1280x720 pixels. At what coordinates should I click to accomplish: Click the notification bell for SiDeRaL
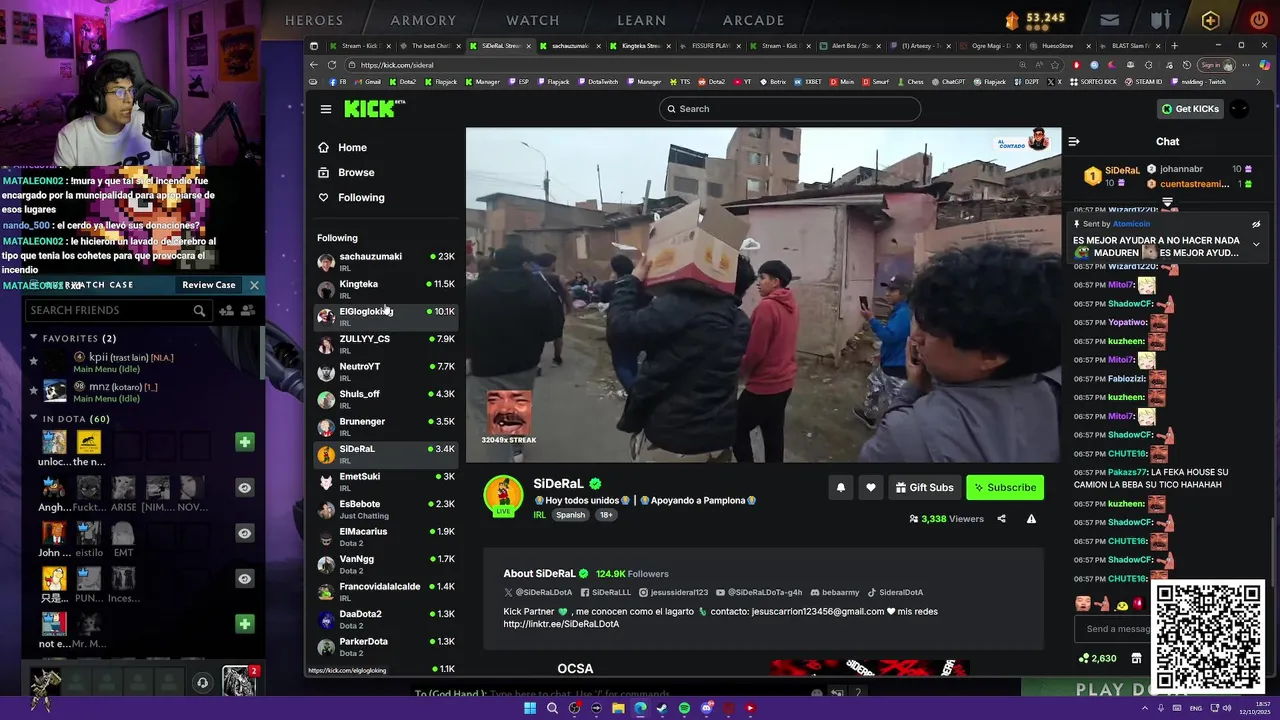tap(840, 487)
